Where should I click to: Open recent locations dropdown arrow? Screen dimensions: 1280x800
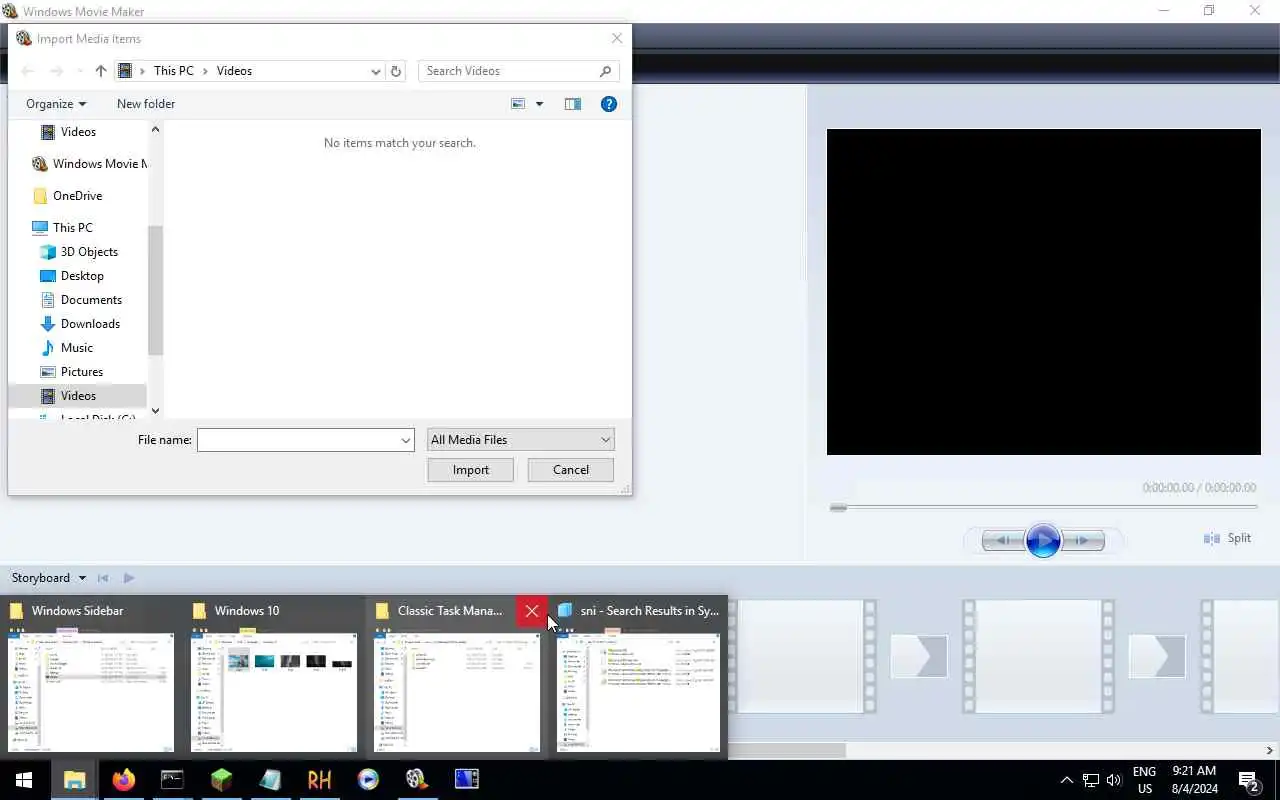click(80, 71)
